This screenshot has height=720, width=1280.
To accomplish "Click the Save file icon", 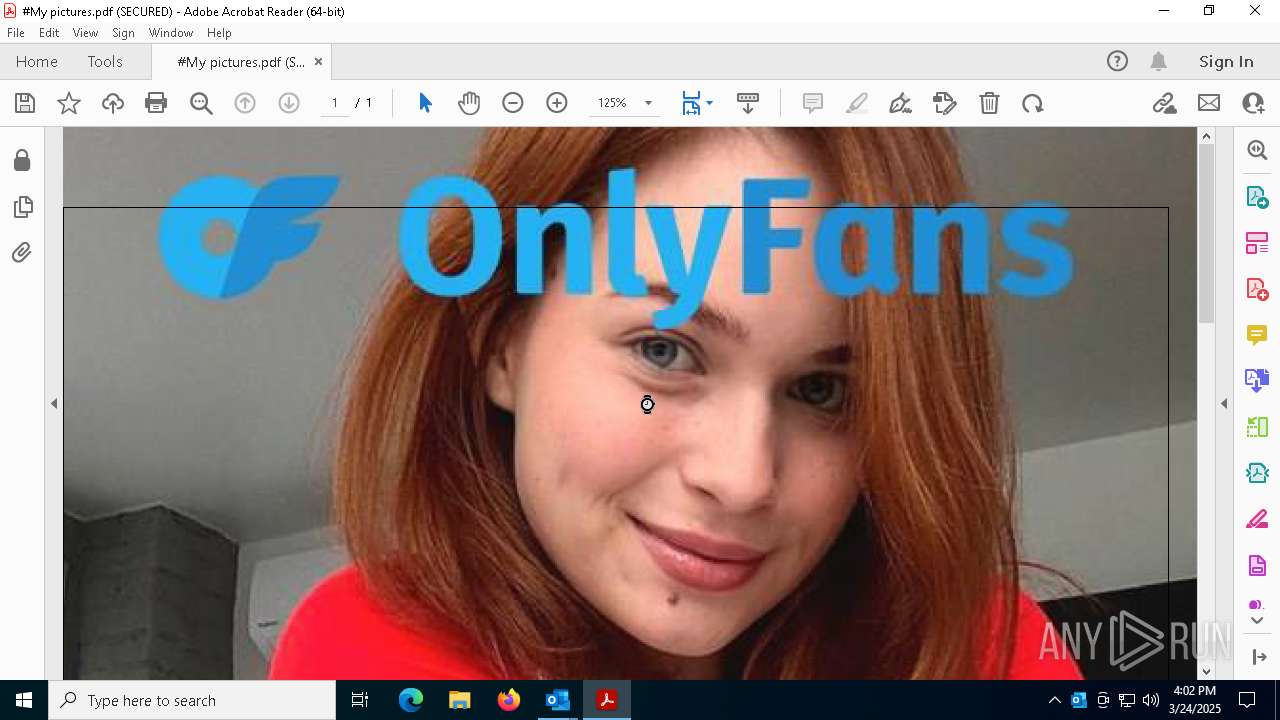I will (25, 103).
